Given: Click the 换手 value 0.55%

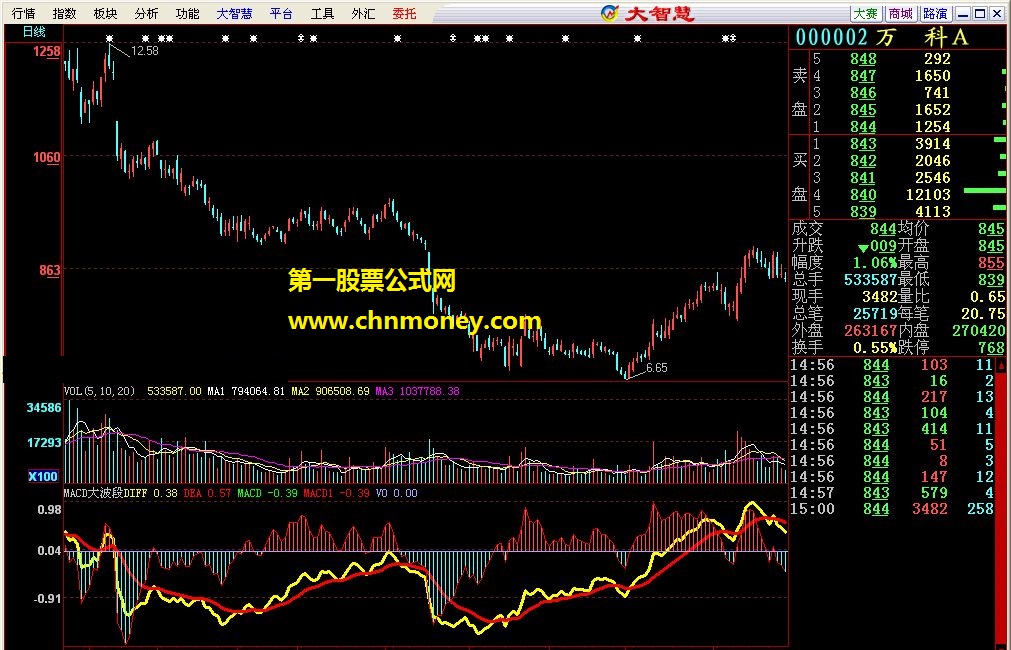Looking at the screenshot, I should click(x=875, y=348).
